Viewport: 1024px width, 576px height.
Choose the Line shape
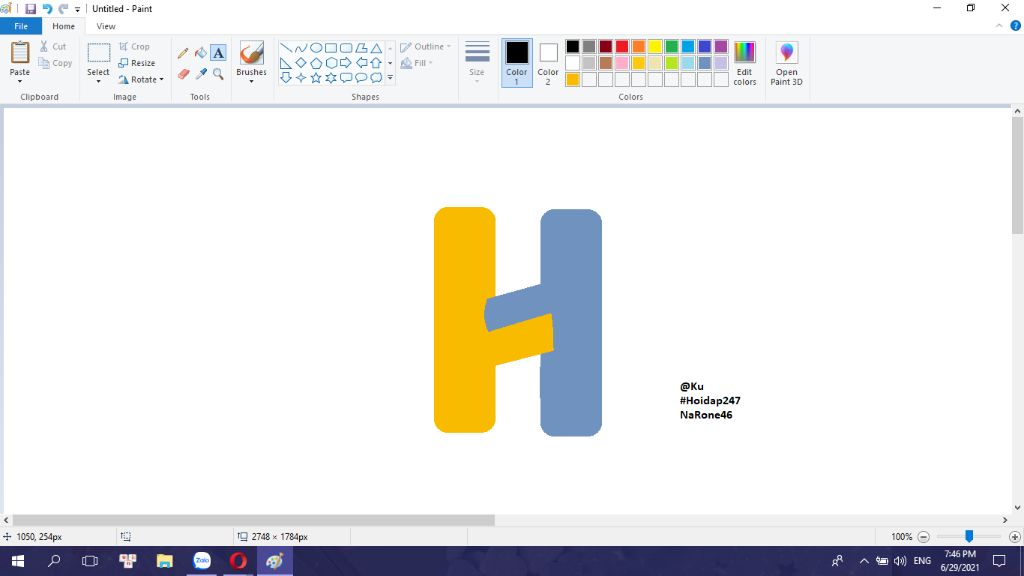[x=286, y=48]
